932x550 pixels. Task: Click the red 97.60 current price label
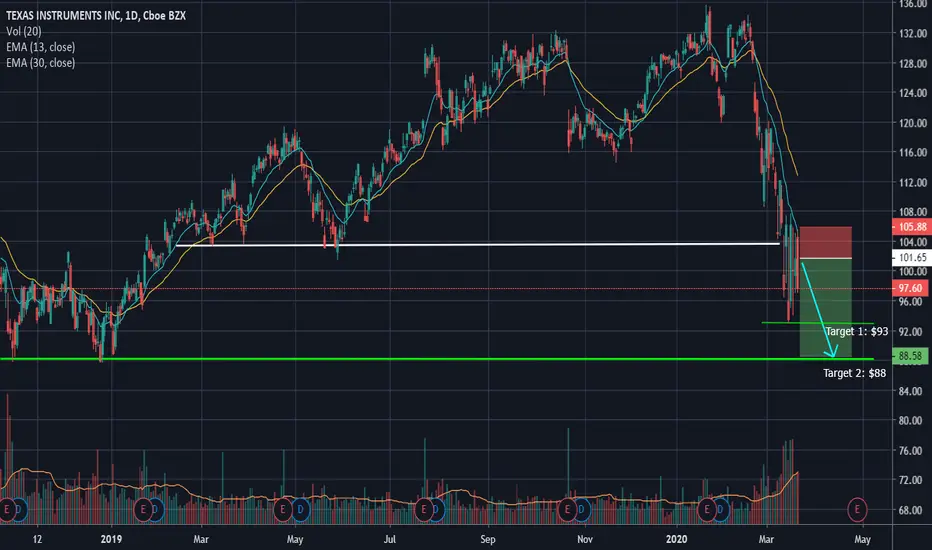pyautogui.click(x=912, y=288)
